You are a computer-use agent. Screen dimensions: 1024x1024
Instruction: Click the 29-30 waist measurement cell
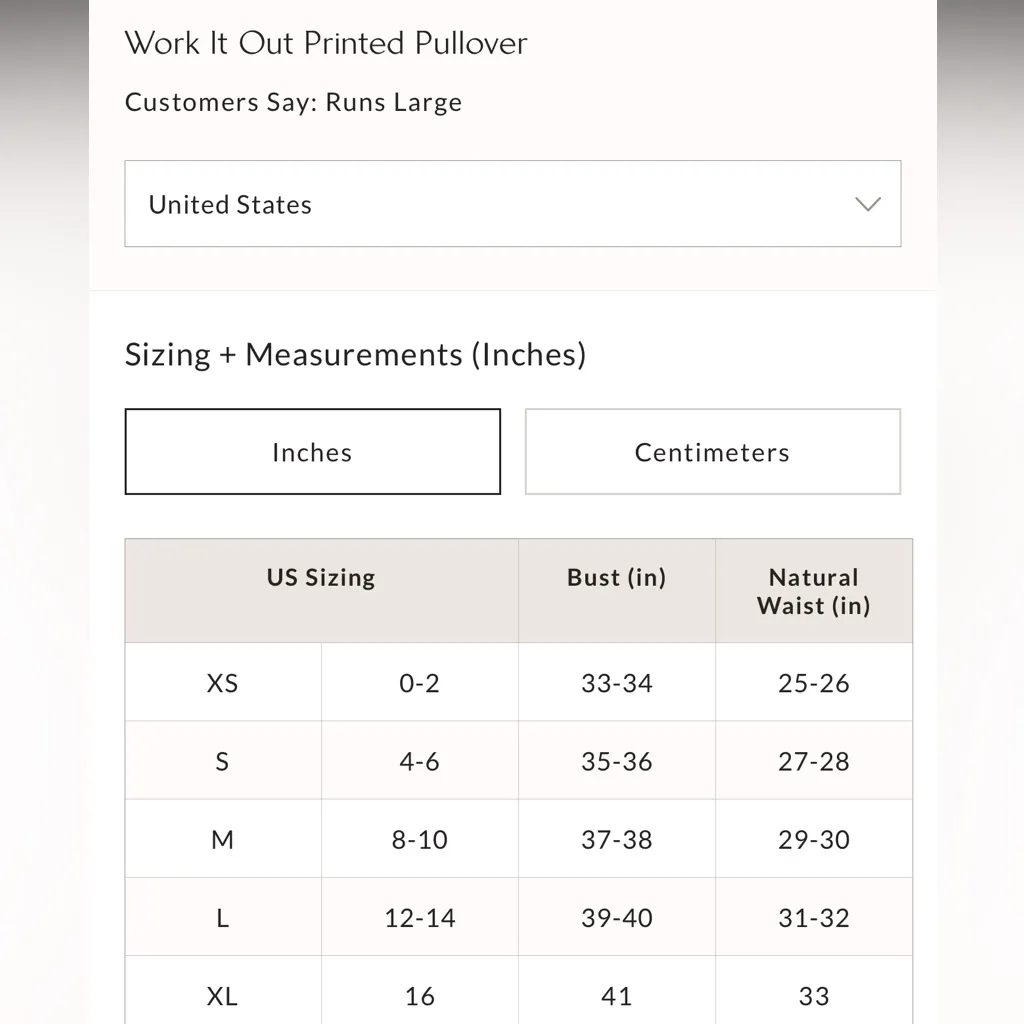813,839
